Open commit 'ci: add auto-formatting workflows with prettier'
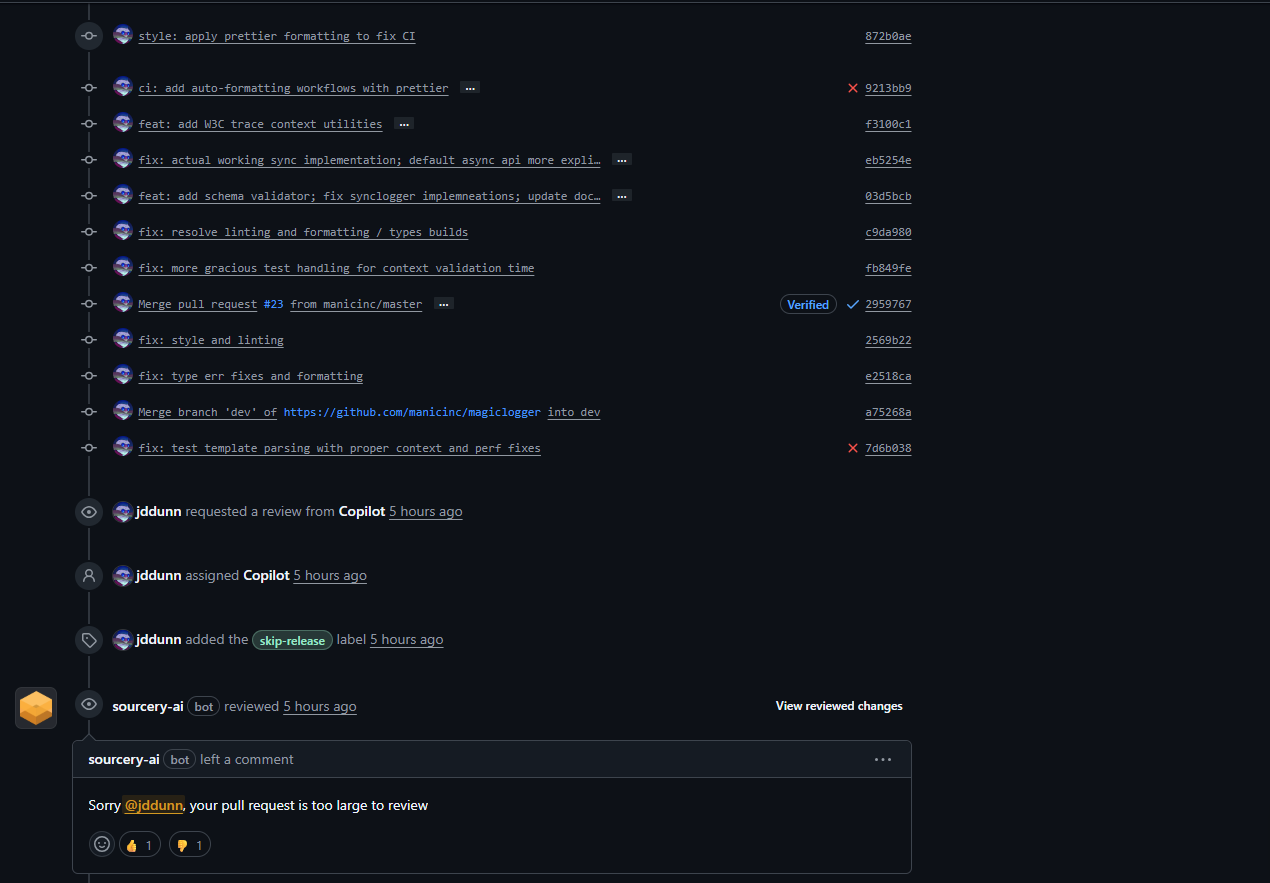 point(293,88)
